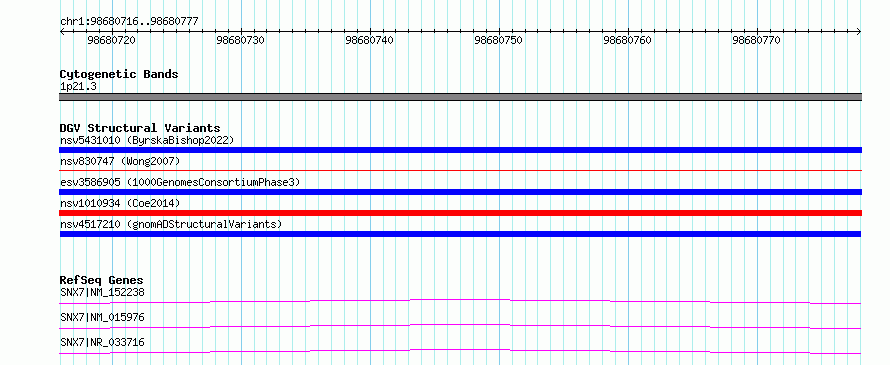This screenshot has width=890, height=365.
Task: Click the 98680750 ruler tick label
Action: 499,40
